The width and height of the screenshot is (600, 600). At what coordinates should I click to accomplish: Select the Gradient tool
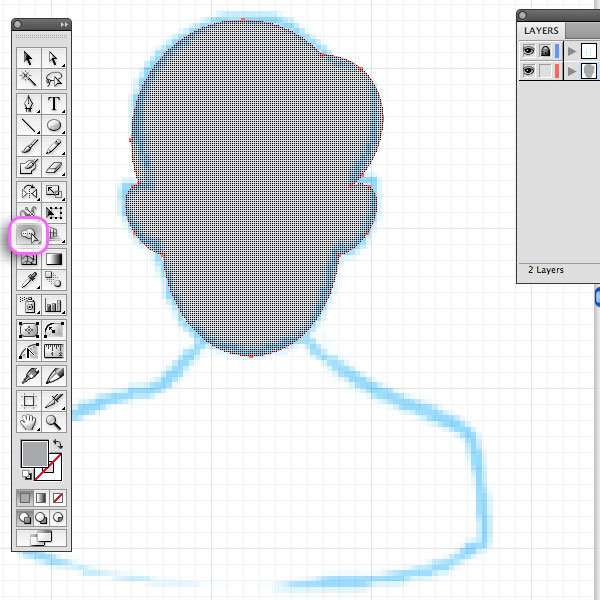54,259
